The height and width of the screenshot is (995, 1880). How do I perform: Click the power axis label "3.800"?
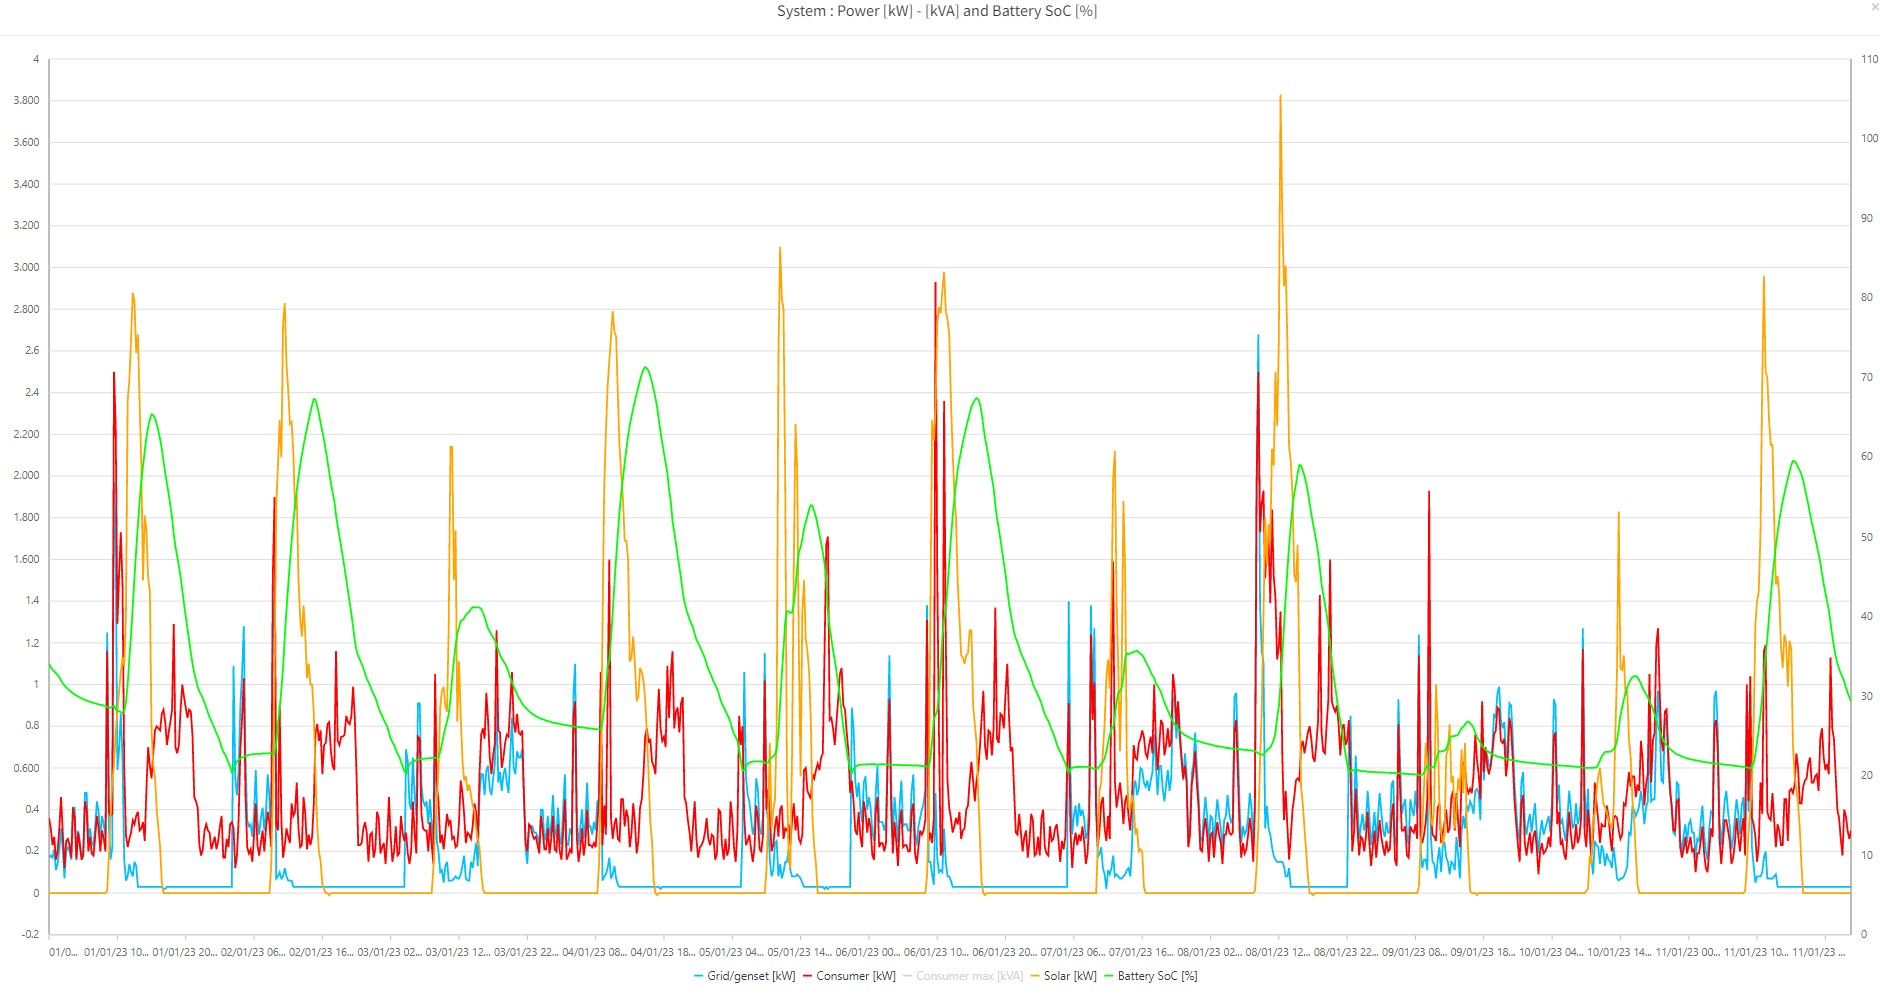pyautogui.click(x=26, y=100)
